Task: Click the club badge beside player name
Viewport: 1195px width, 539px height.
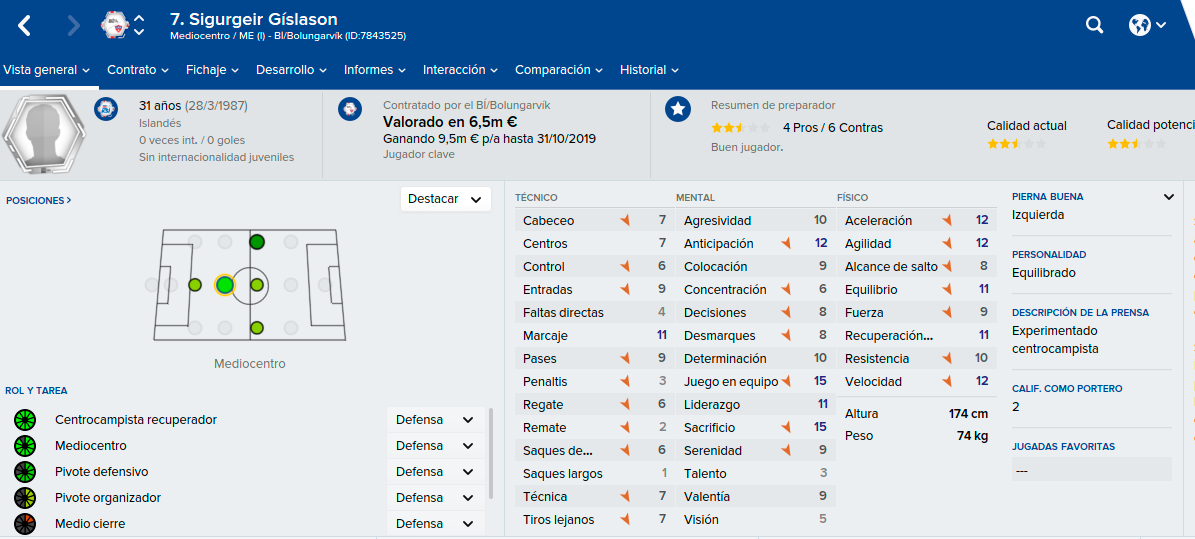Action: click(114, 25)
